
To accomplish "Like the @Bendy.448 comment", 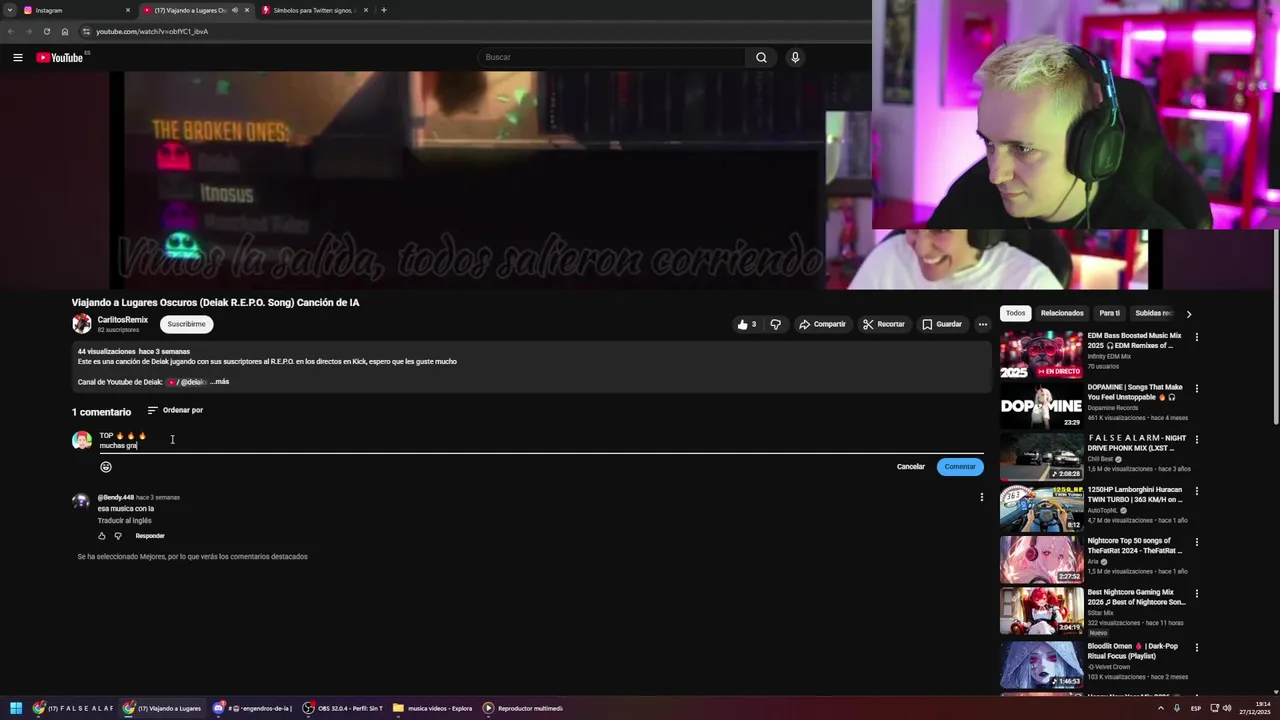I will click(x=102, y=536).
